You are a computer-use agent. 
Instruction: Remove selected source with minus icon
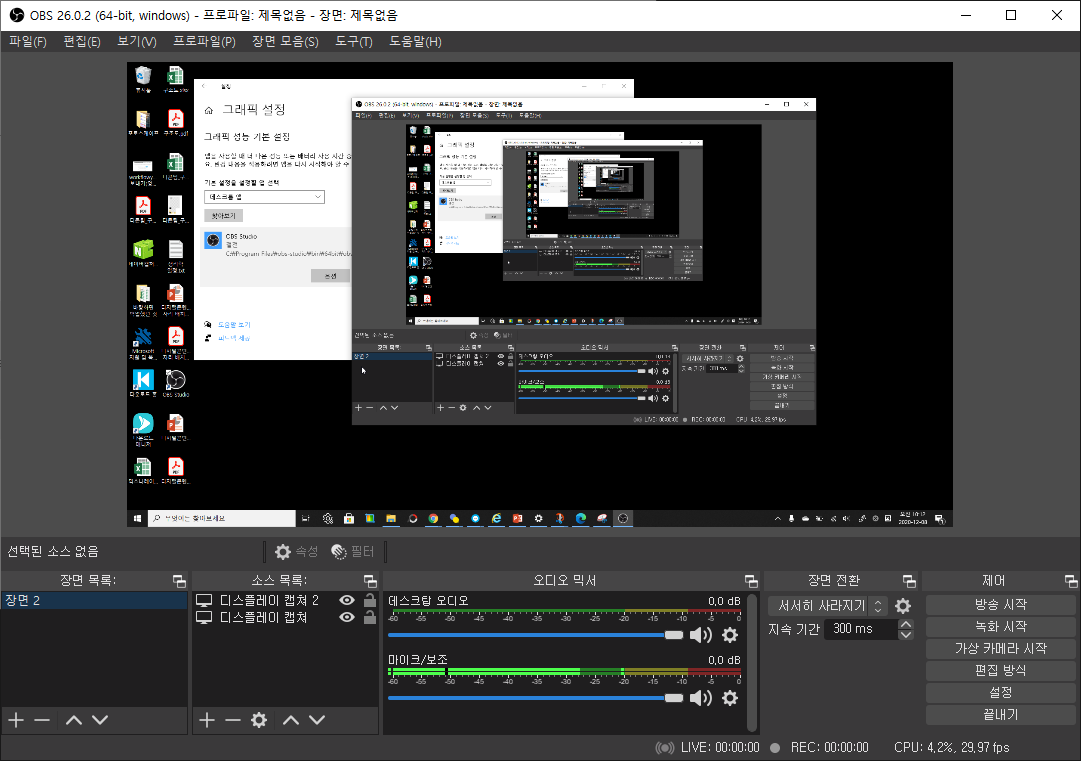click(233, 720)
